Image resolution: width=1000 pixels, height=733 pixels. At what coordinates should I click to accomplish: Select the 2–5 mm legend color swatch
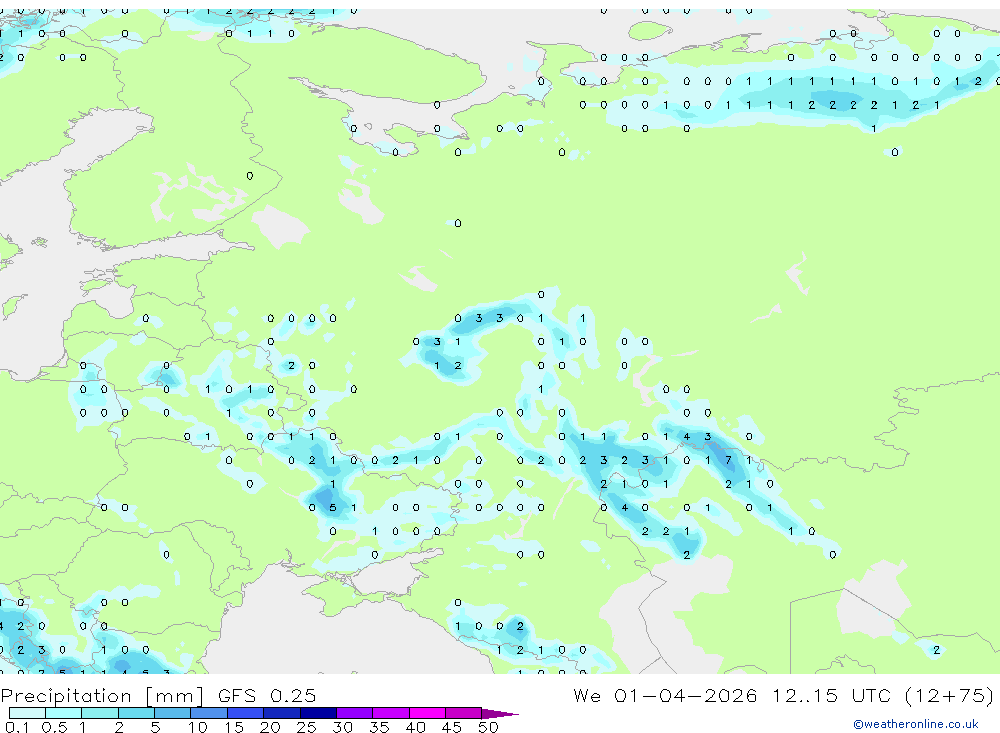[136, 713]
